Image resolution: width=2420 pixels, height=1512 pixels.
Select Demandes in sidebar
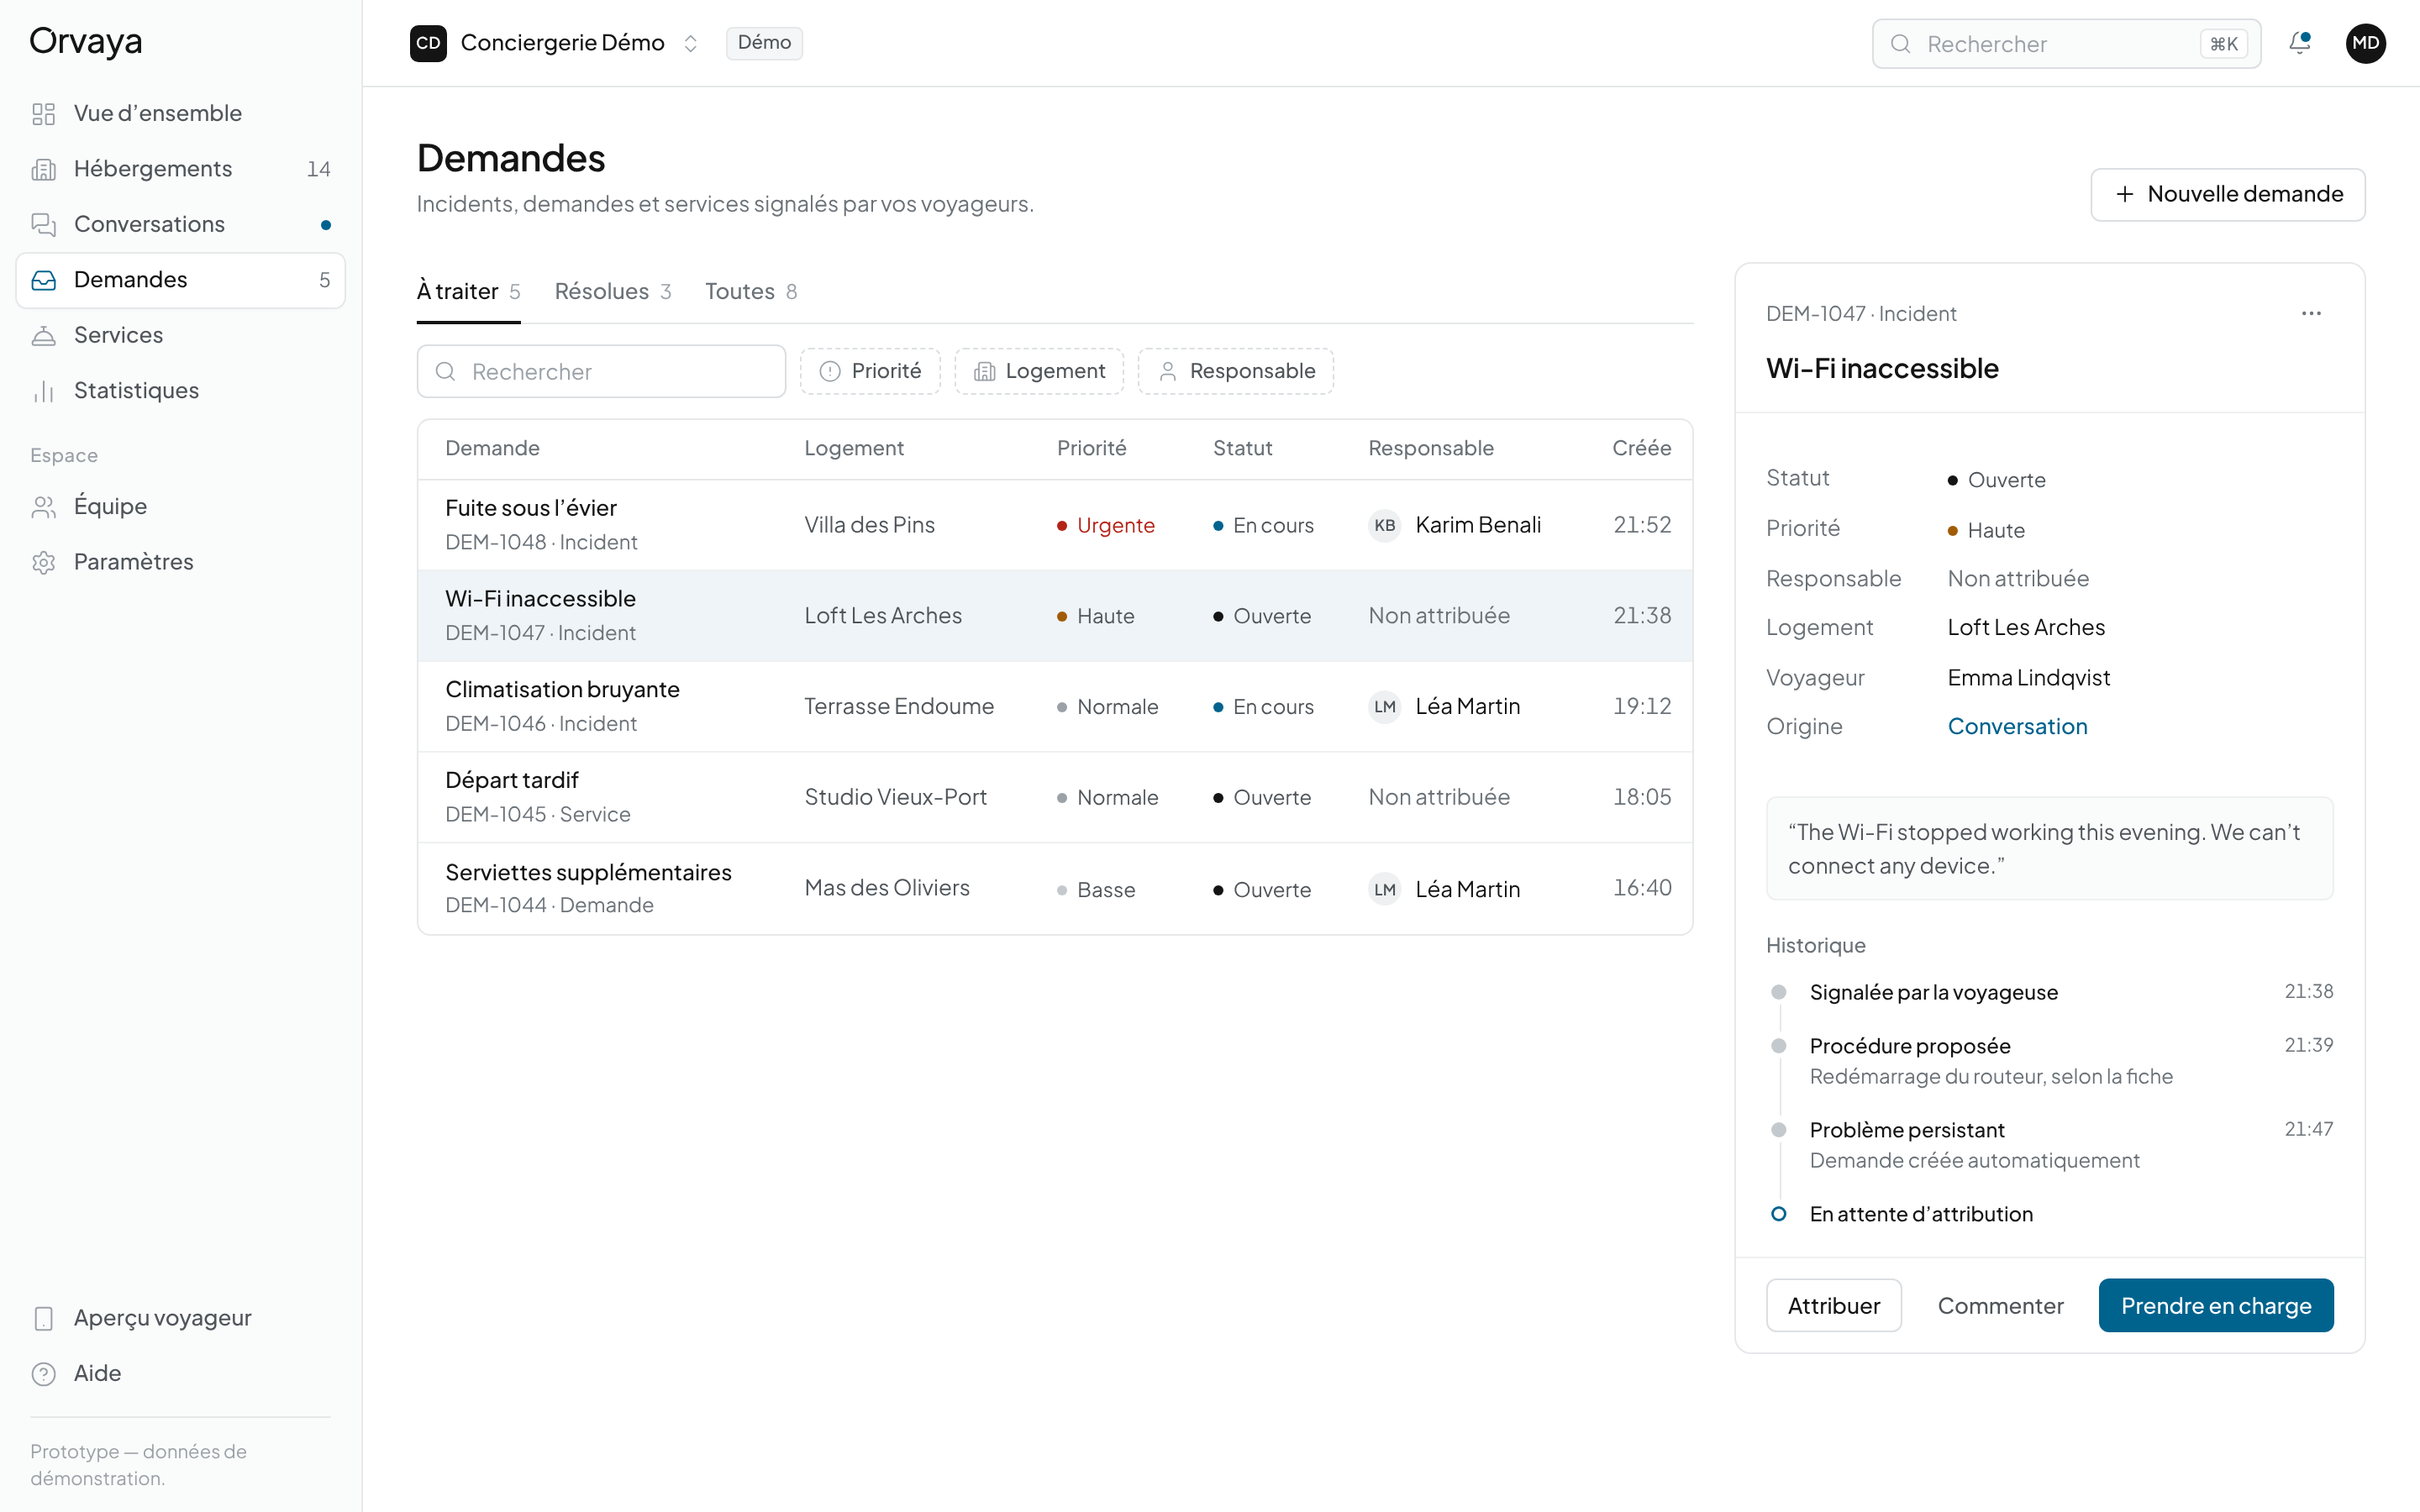point(180,280)
